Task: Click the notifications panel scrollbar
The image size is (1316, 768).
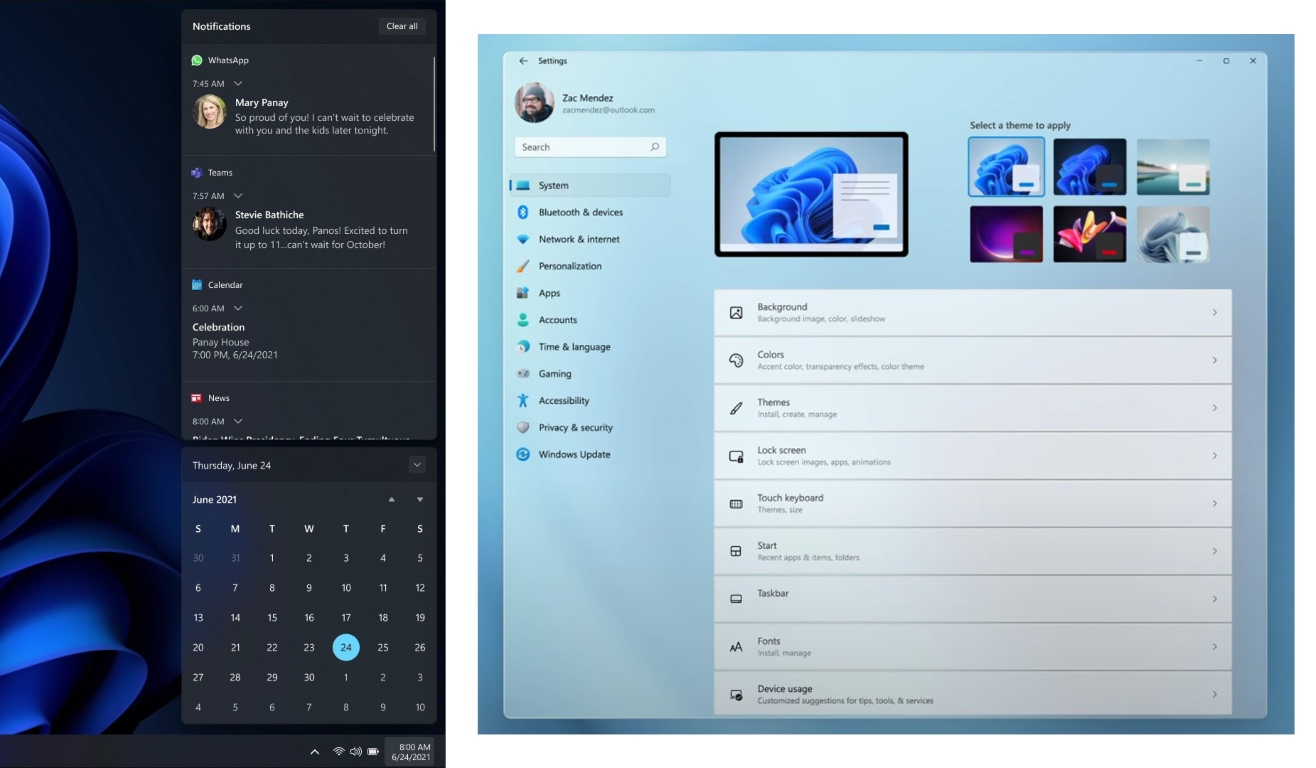Action: [x=434, y=102]
